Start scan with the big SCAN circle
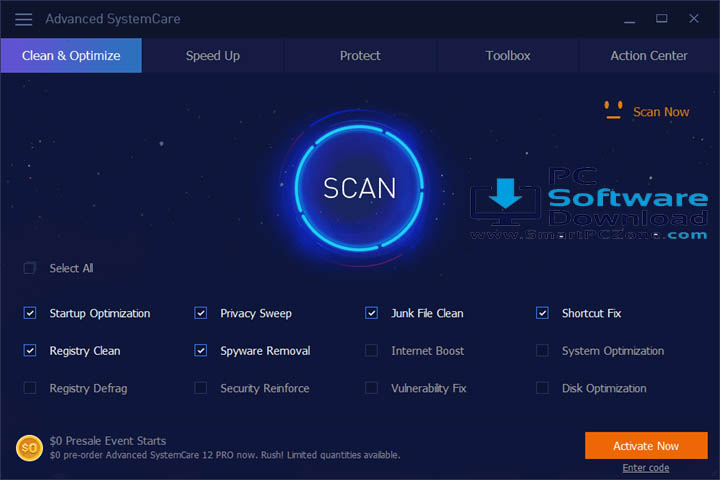The image size is (720, 480). pos(359,188)
